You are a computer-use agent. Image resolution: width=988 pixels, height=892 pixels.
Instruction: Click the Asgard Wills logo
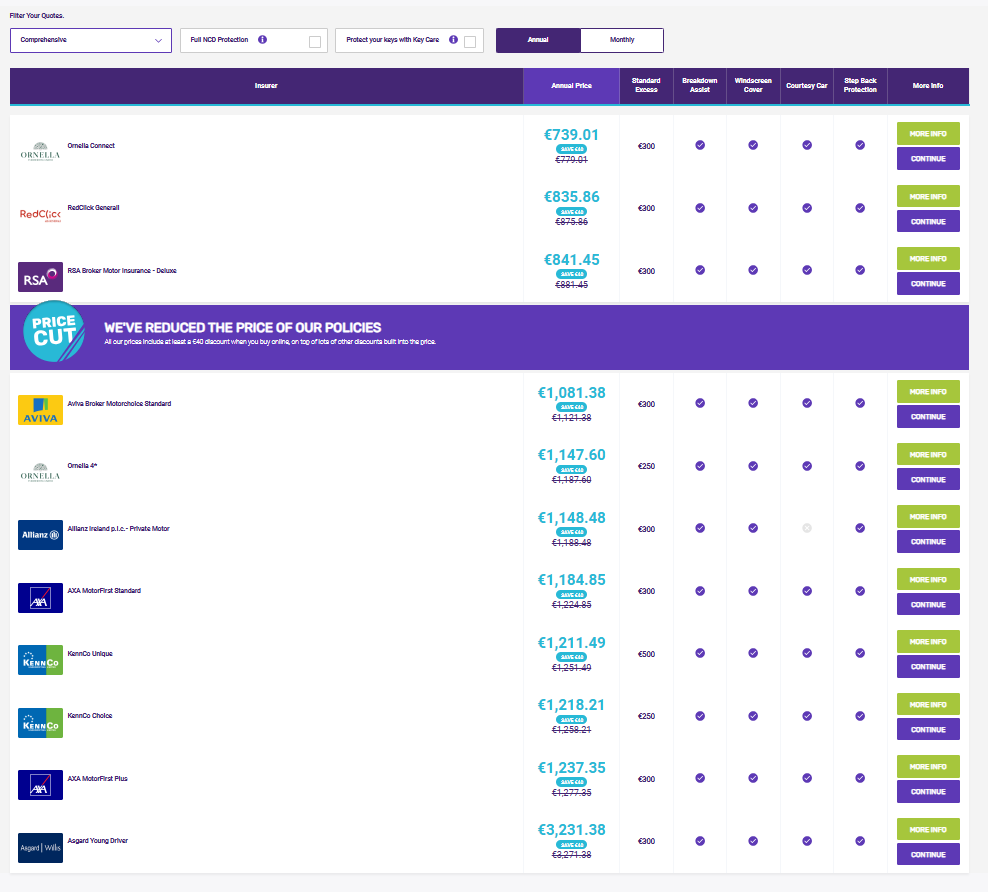point(40,848)
